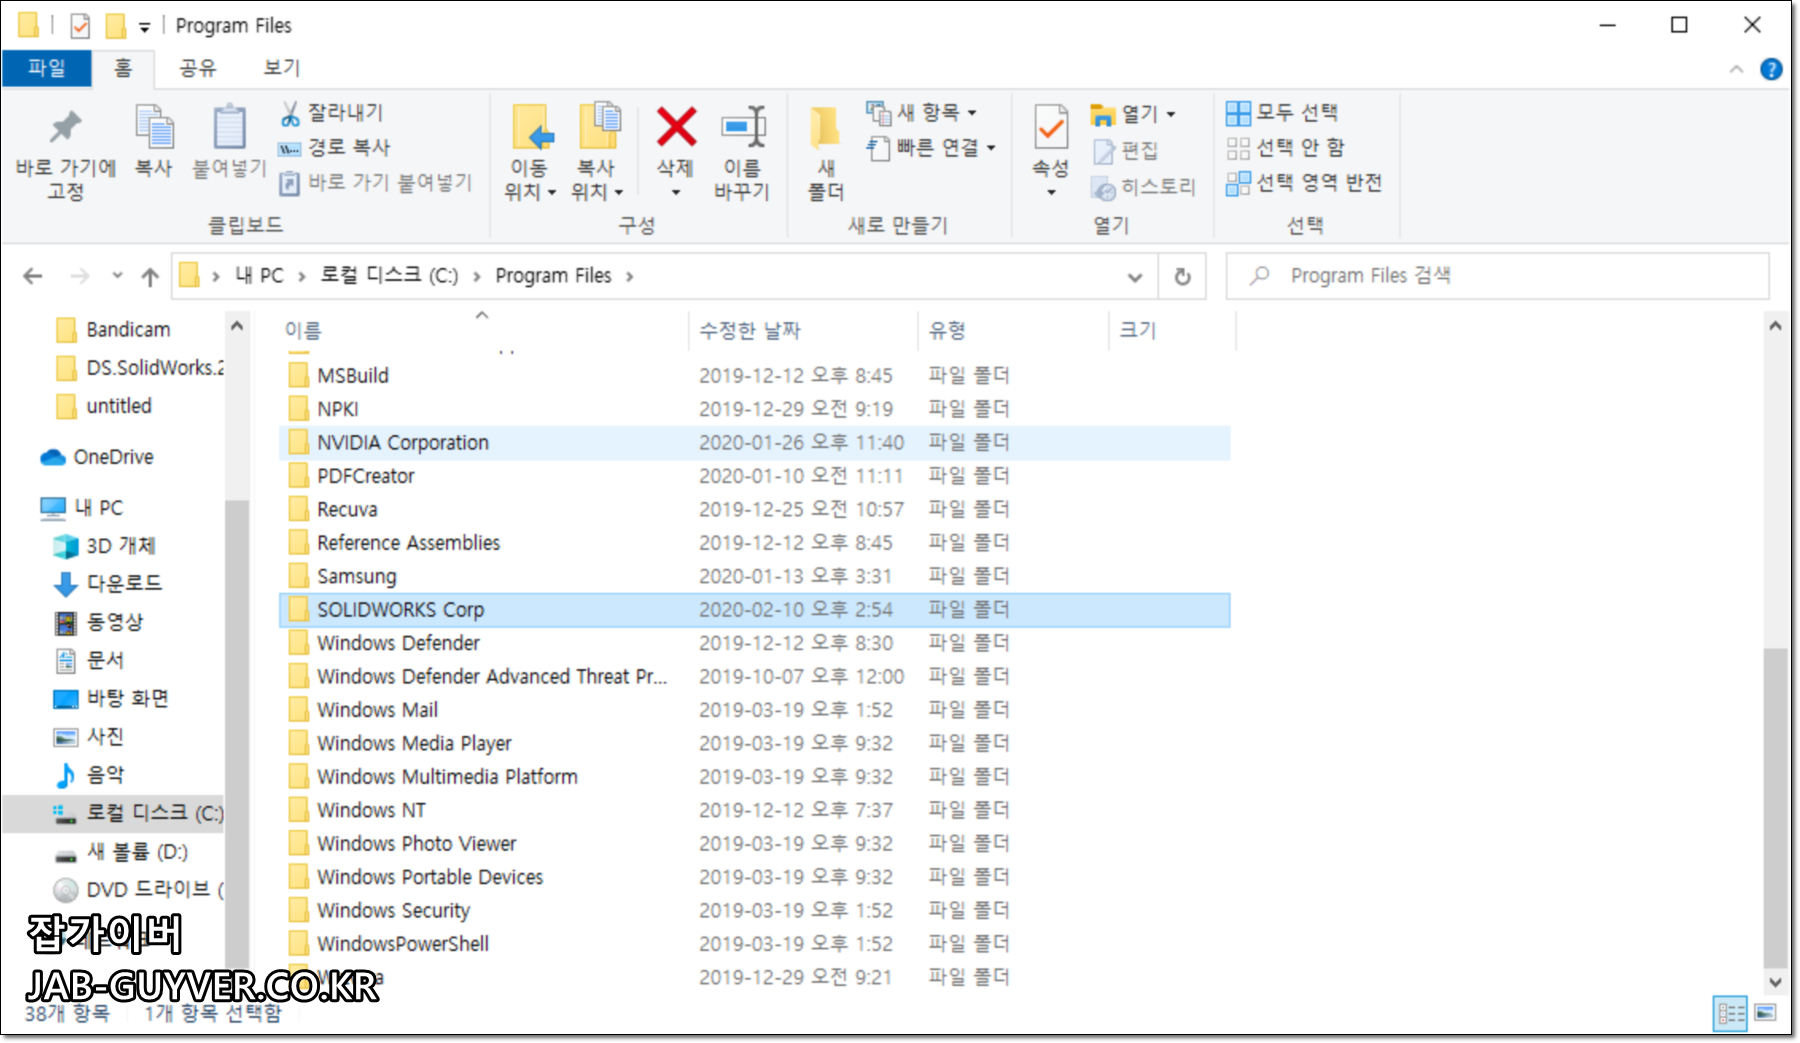Select the Windows Photo Viewer folder
This screenshot has width=1800, height=1043.
[754, 844]
